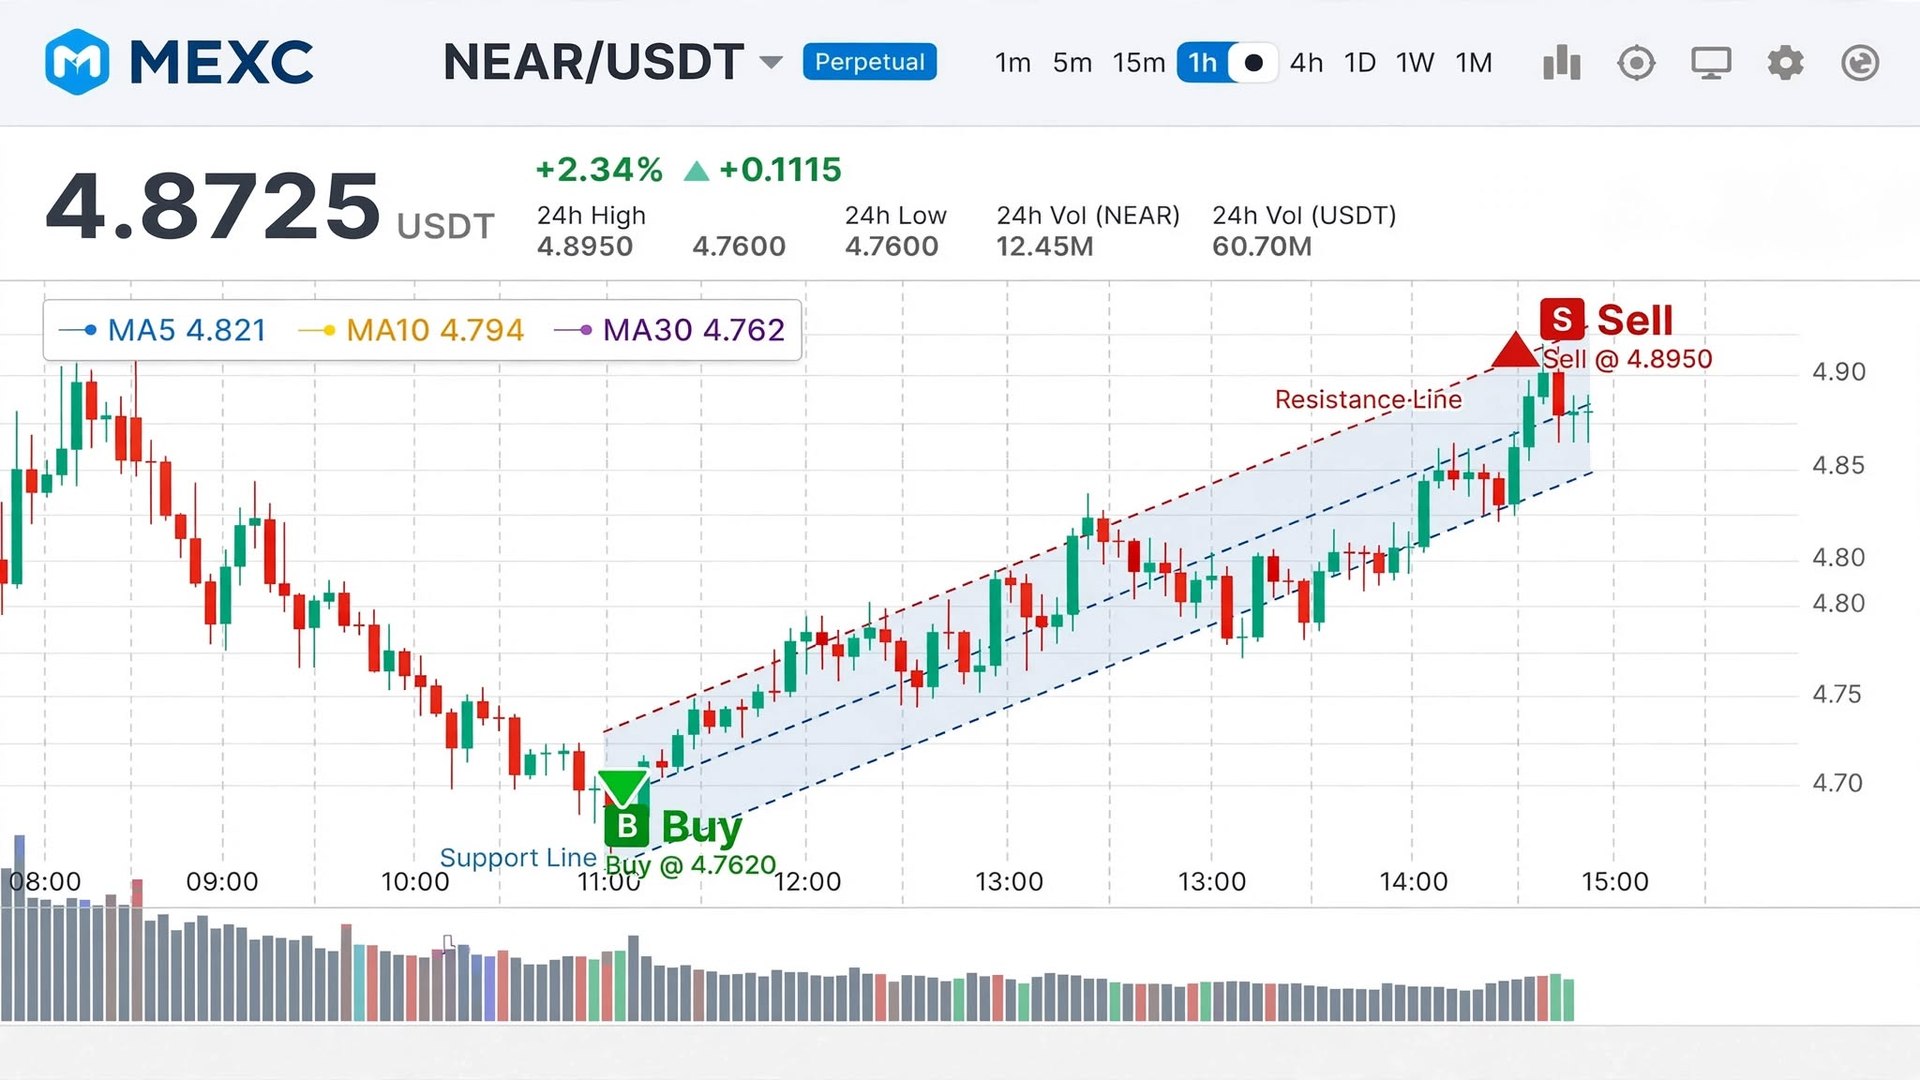This screenshot has width=1920, height=1080.
Task: Switch to the 1m timeframe
Action: pyautogui.click(x=1013, y=63)
